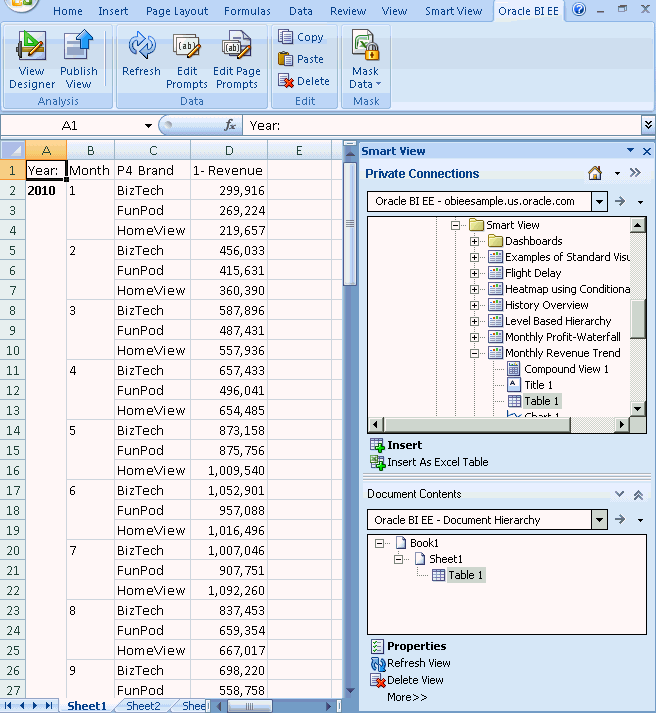Switch to Insert ribbon tab

click(113, 11)
